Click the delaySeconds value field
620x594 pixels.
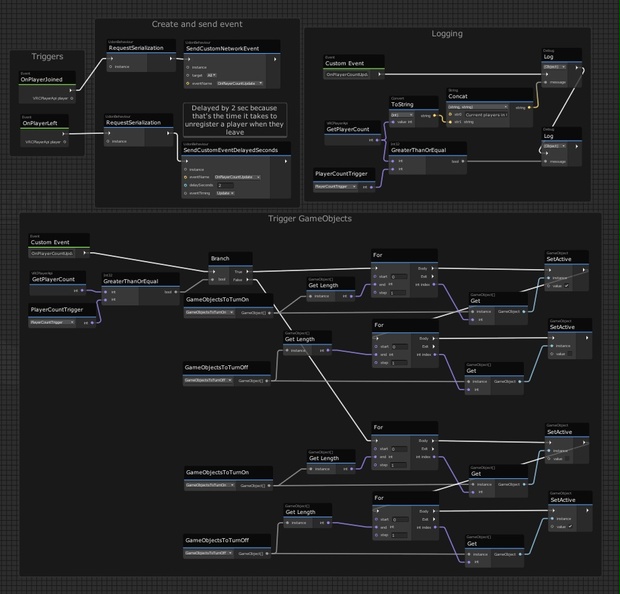pos(225,185)
